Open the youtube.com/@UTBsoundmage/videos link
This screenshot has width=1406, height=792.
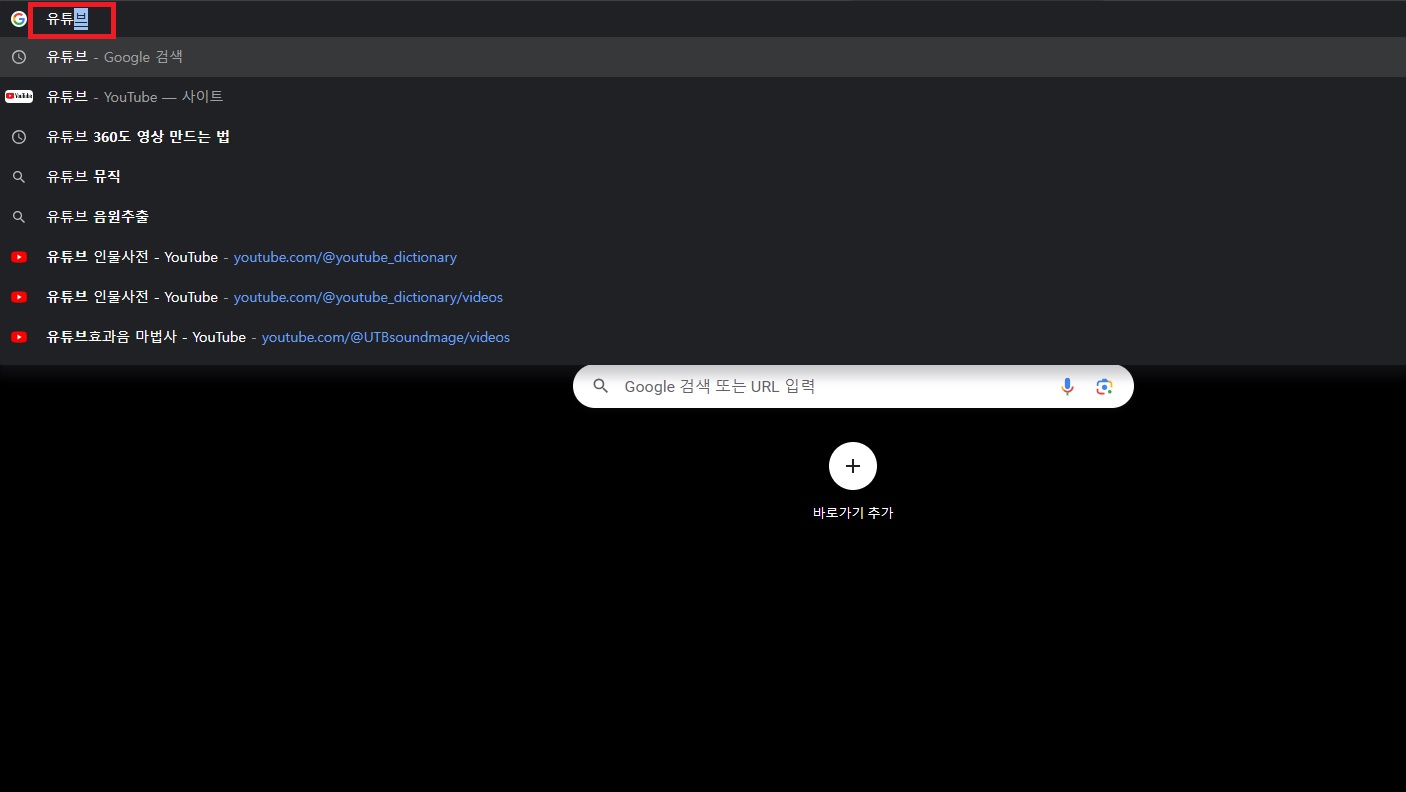(x=386, y=337)
